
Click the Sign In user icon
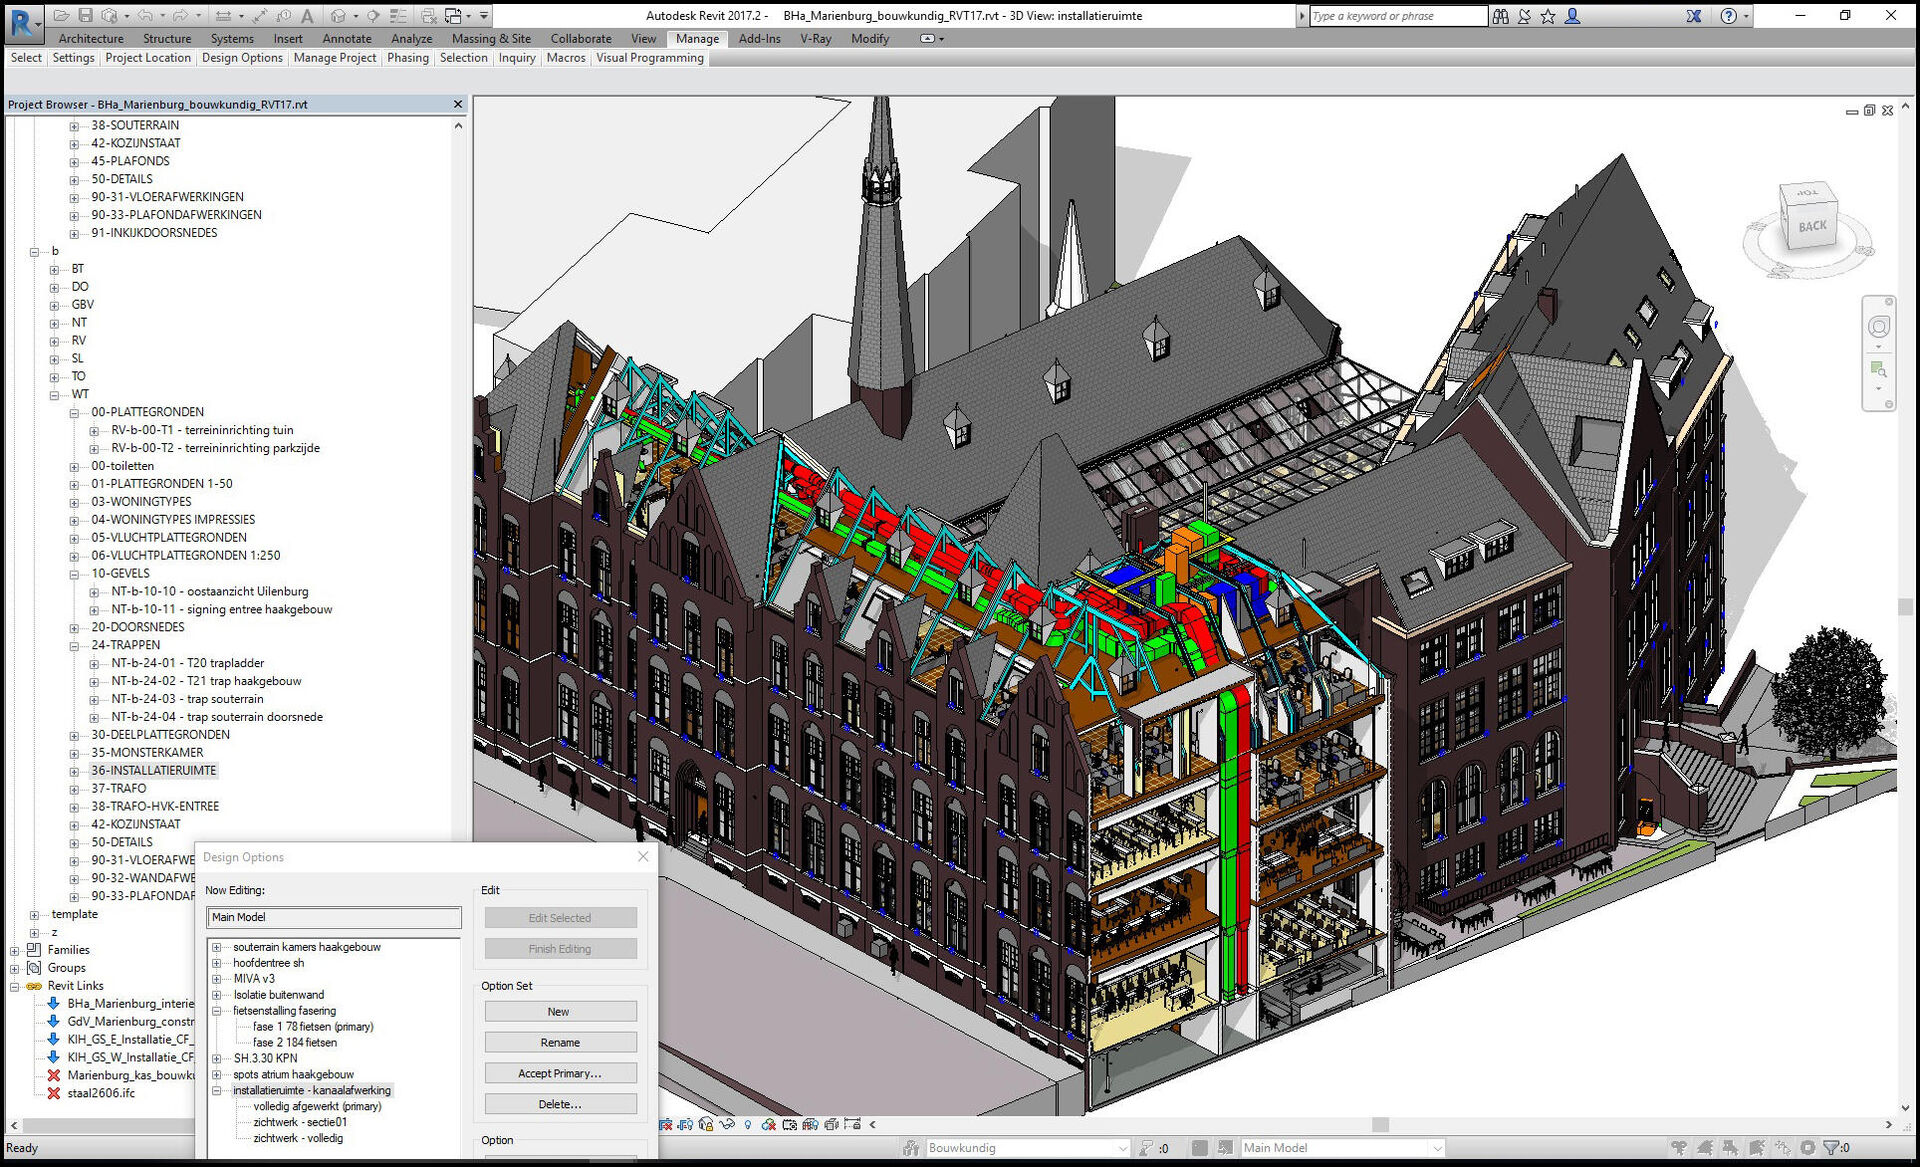(x=1572, y=16)
